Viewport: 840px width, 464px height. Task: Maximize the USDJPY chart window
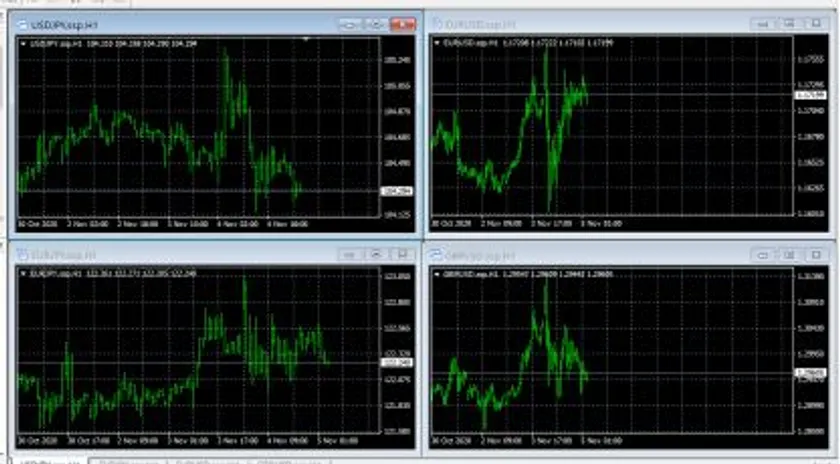(376, 25)
